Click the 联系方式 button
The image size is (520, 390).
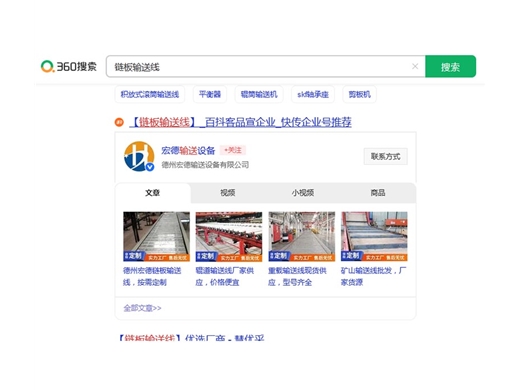tap(386, 156)
